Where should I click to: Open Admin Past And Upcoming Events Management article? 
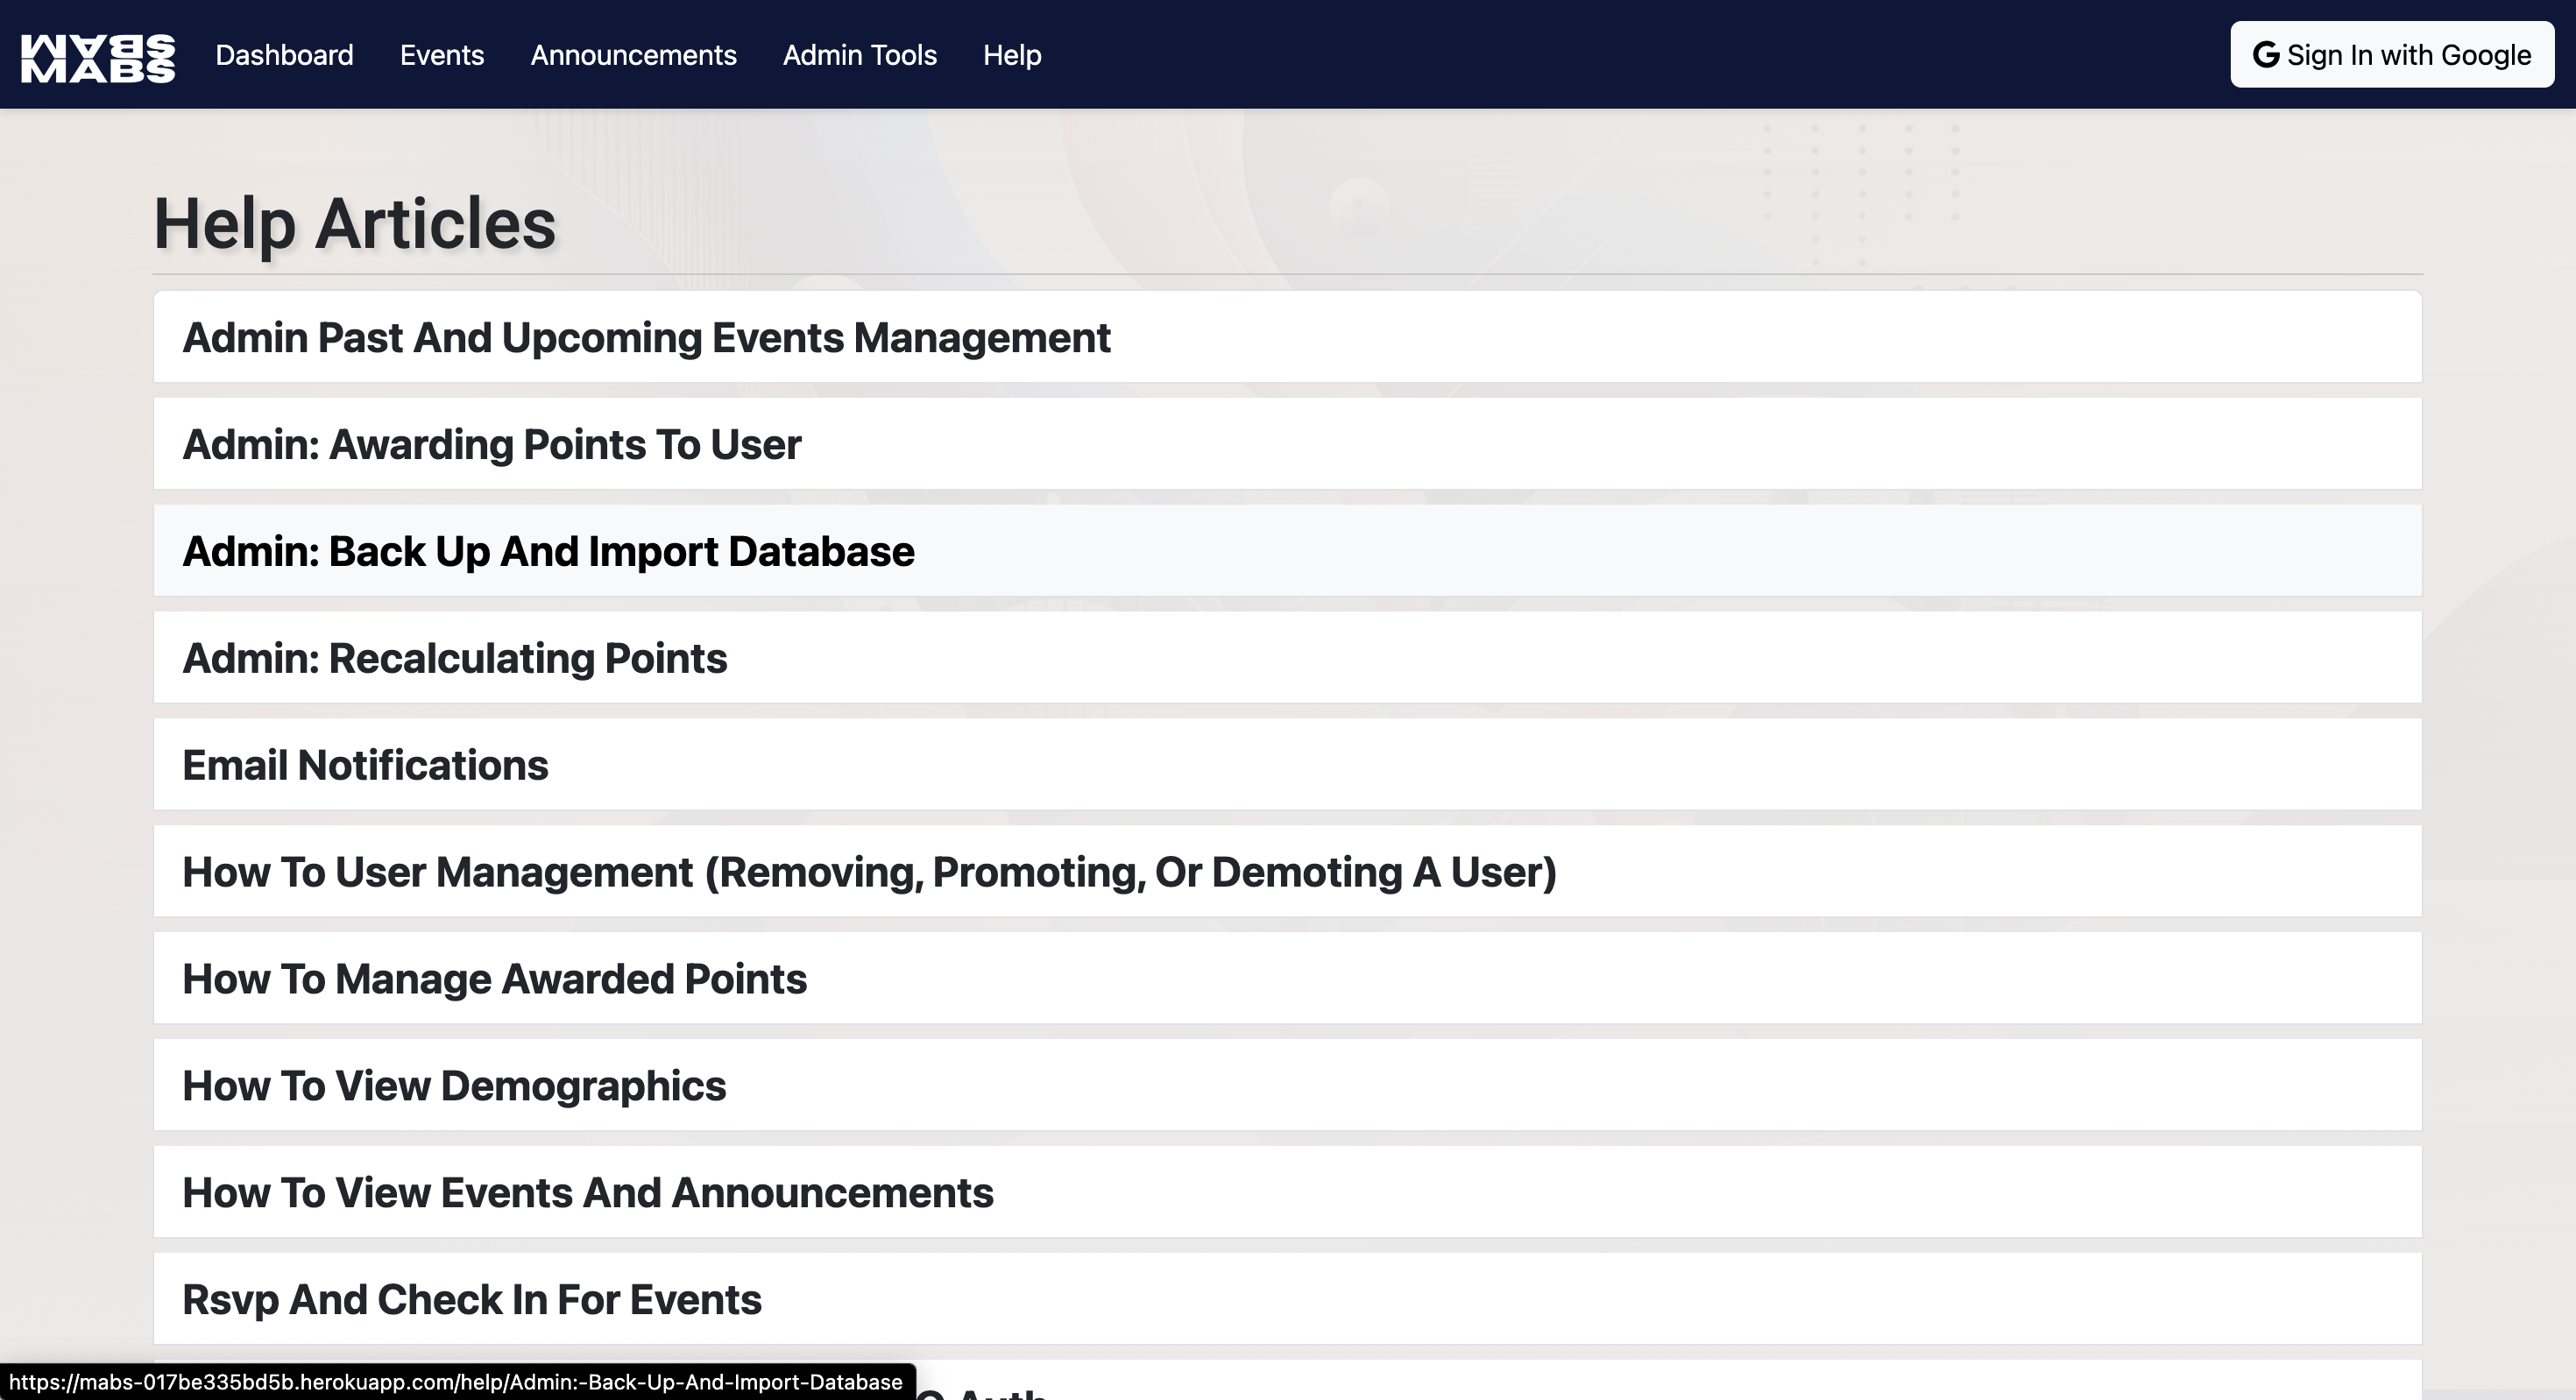[646, 338]
